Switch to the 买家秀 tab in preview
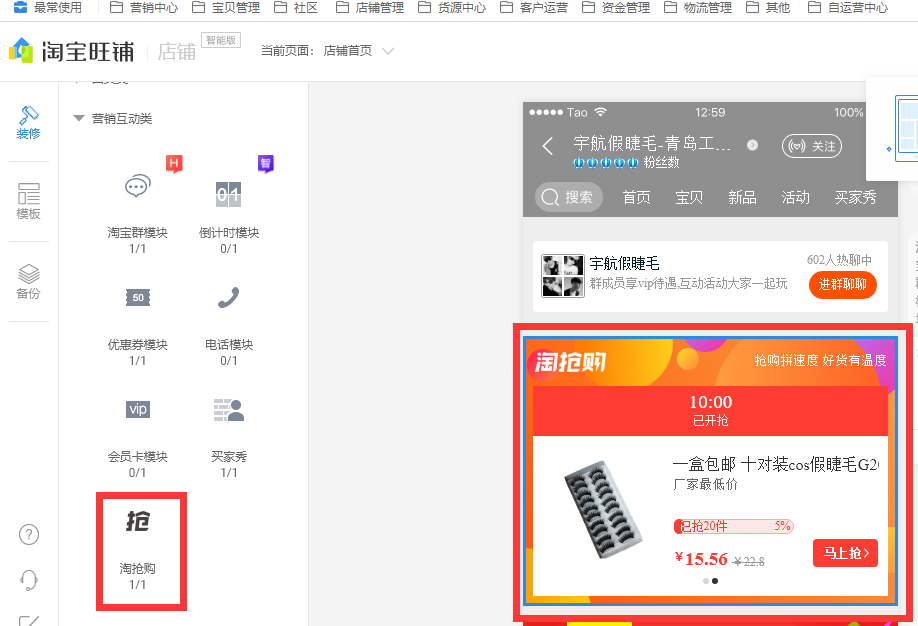 pos(855,197)
